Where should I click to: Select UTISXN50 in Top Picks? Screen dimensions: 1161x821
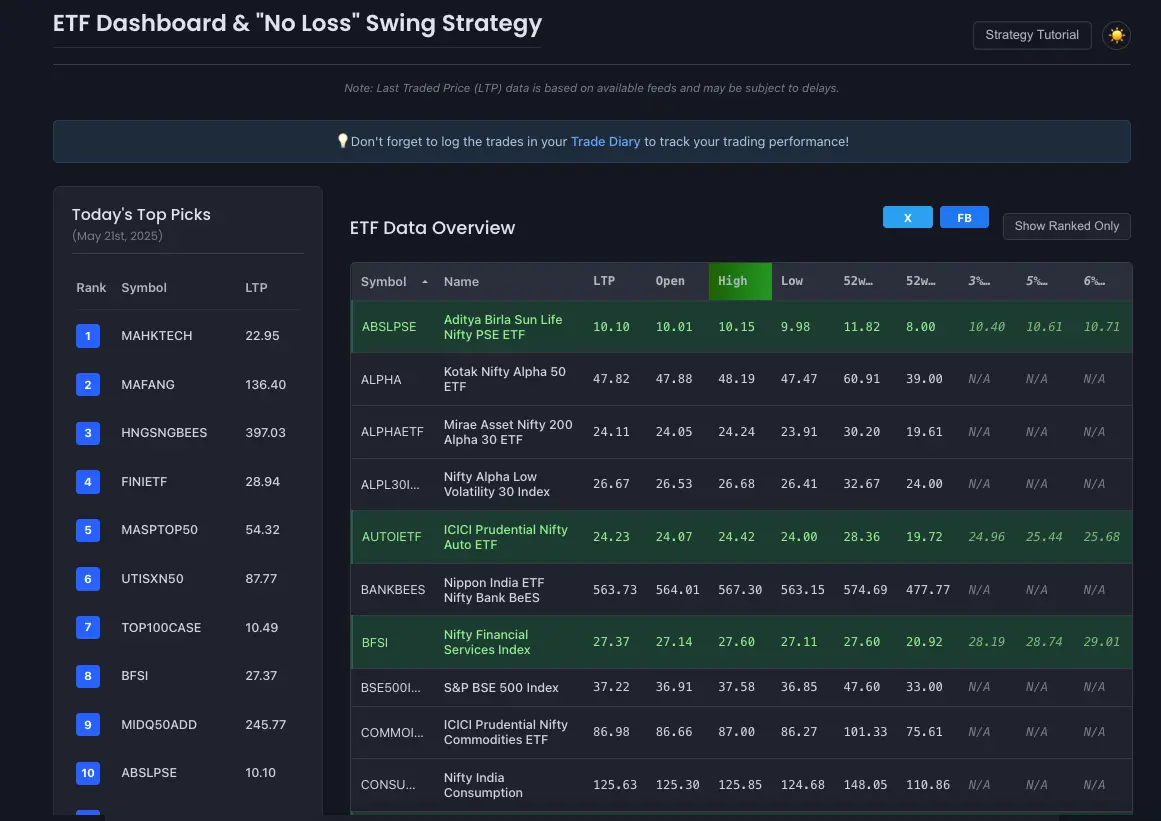(x=152, y=579)
